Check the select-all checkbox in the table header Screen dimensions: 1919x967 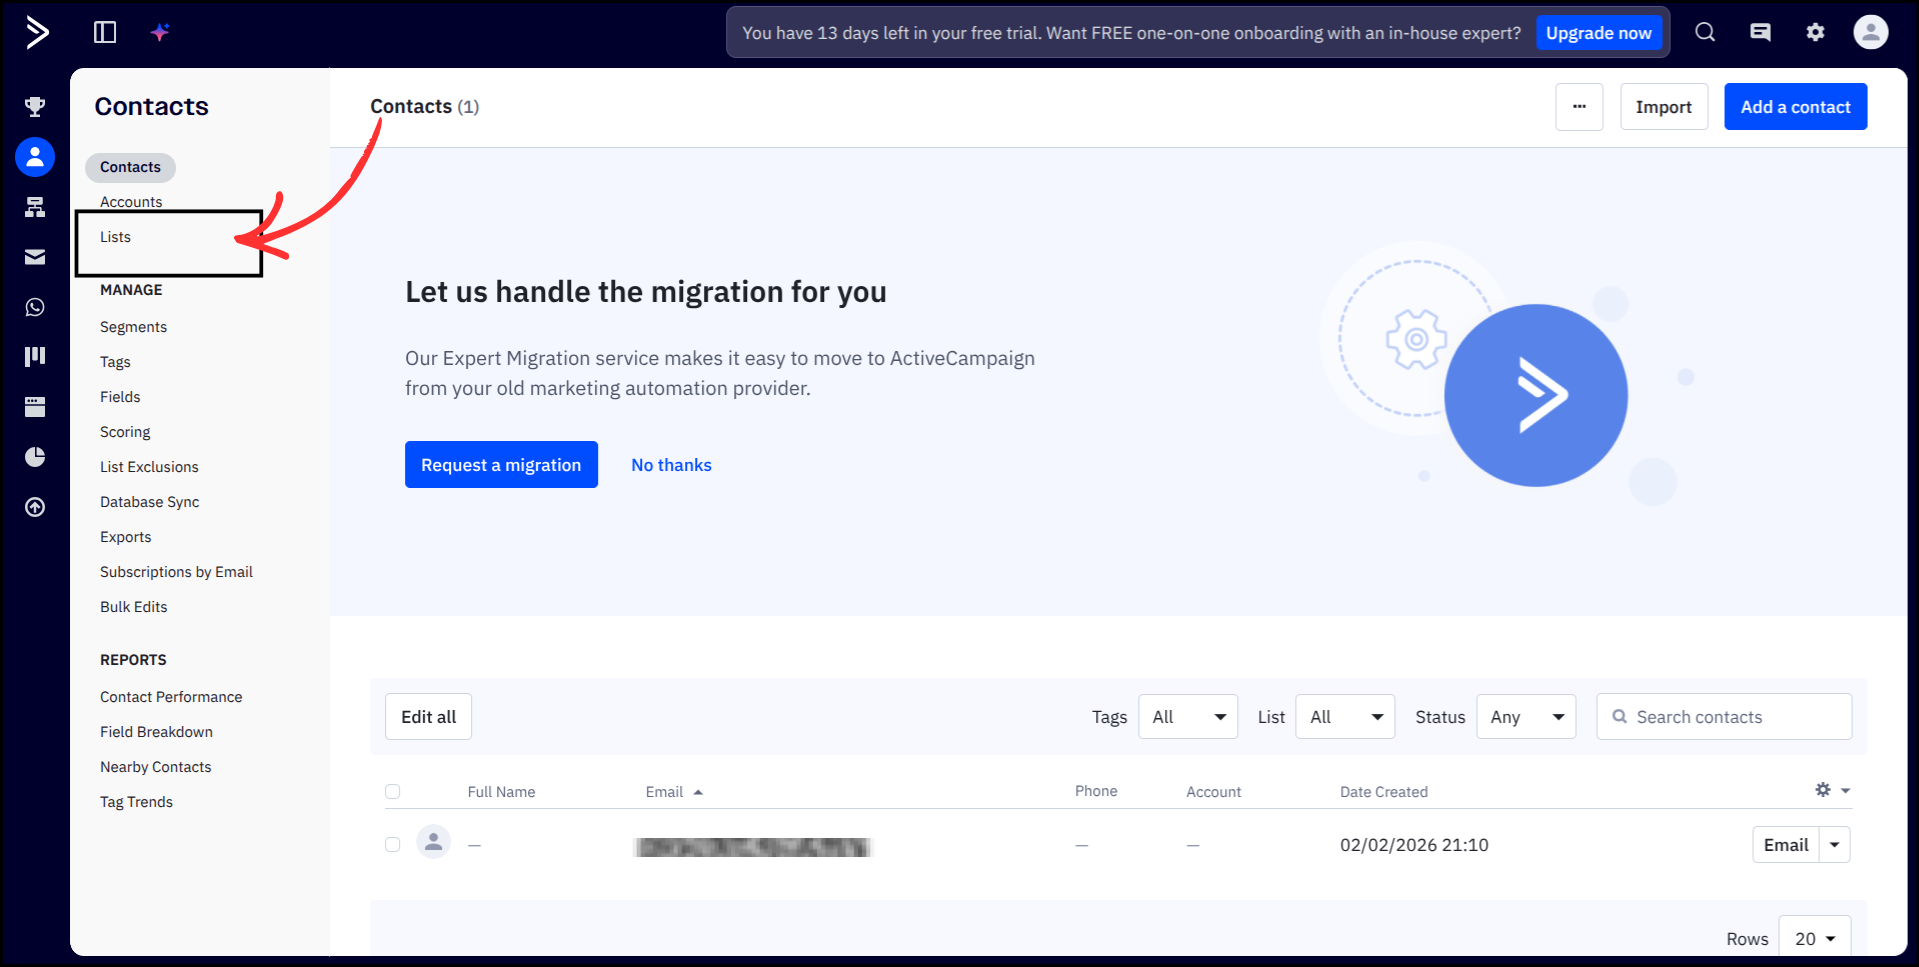392,790
